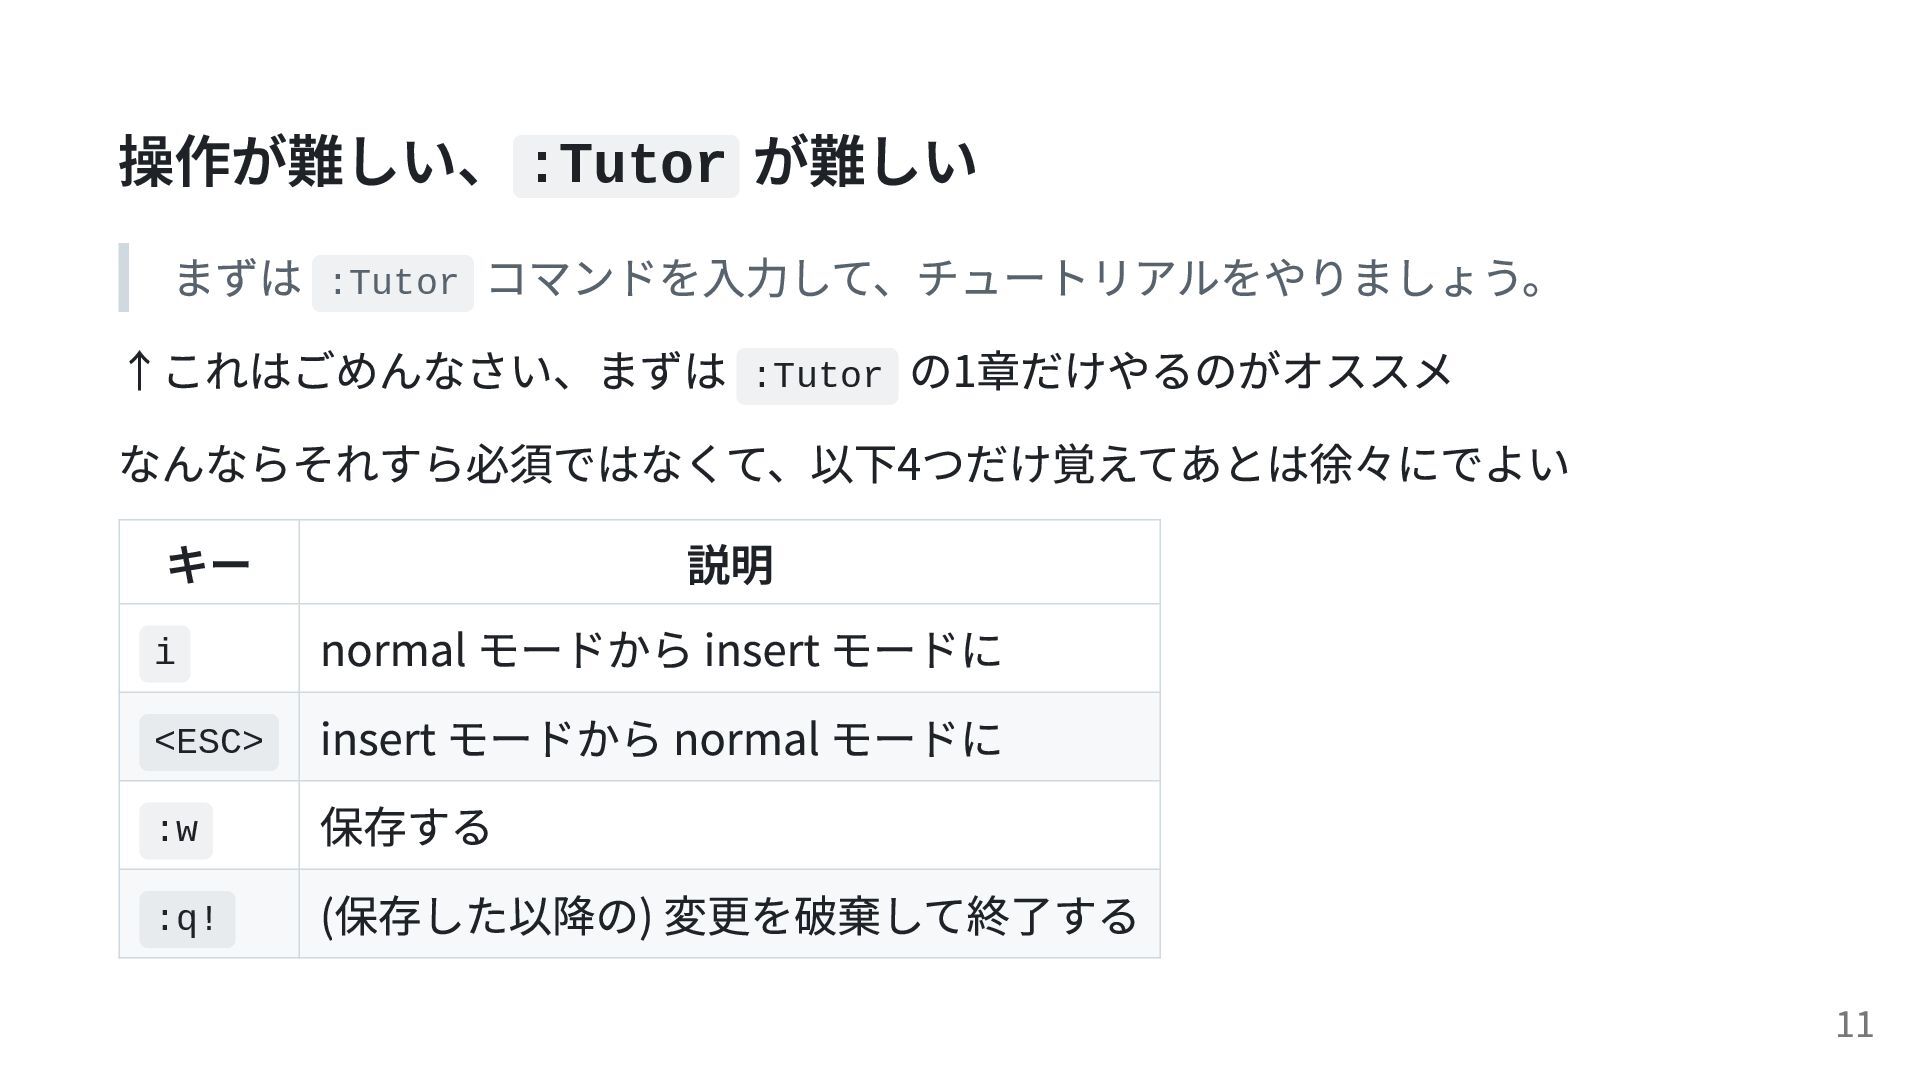
Task: Click the 'insert モードから normal モードに' description
Action: coord(661,739)
